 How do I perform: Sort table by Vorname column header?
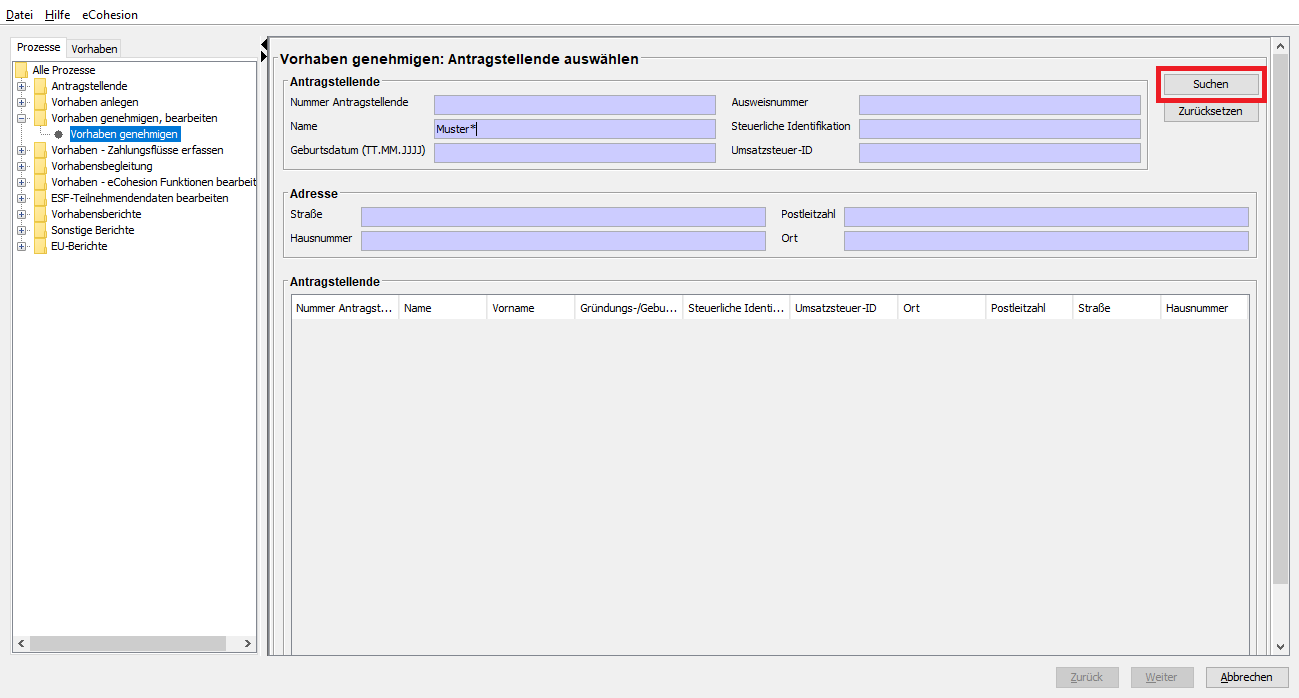[531, 308]
